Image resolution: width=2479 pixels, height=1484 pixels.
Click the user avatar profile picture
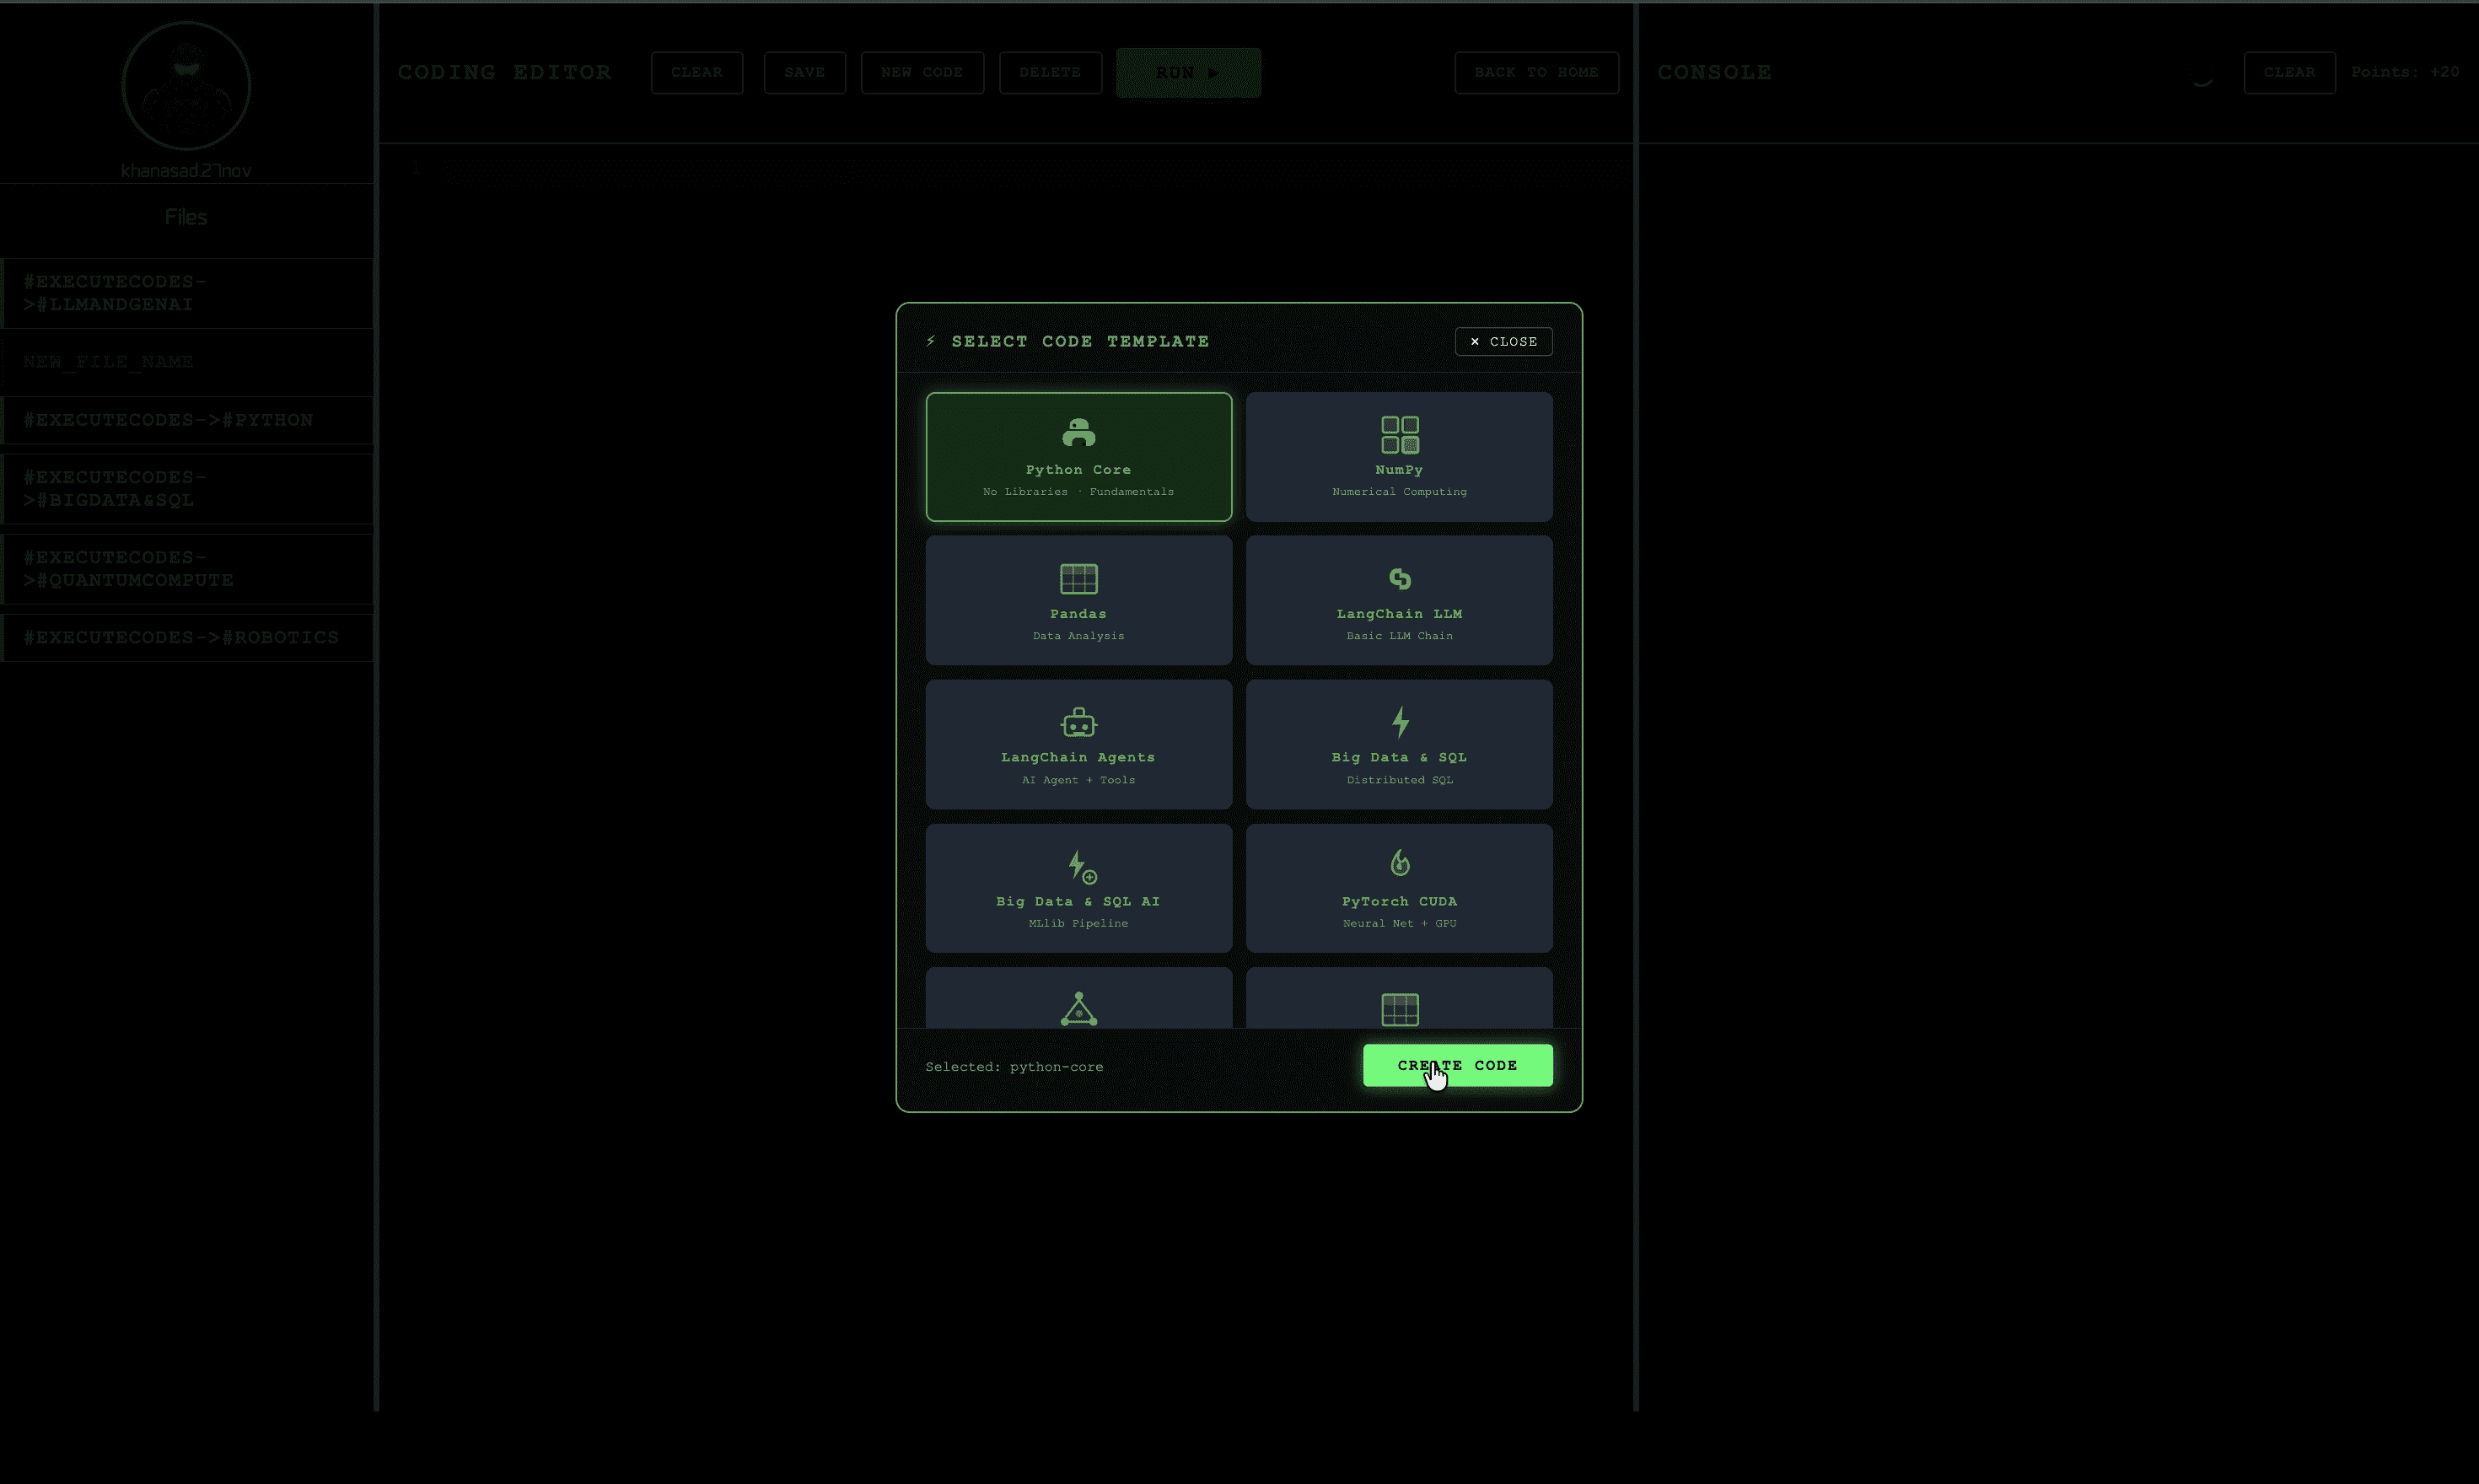[x=186, y=85]
